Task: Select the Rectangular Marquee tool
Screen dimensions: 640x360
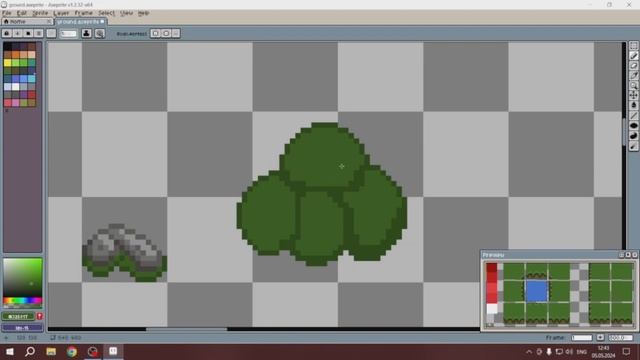Action: 633,46
